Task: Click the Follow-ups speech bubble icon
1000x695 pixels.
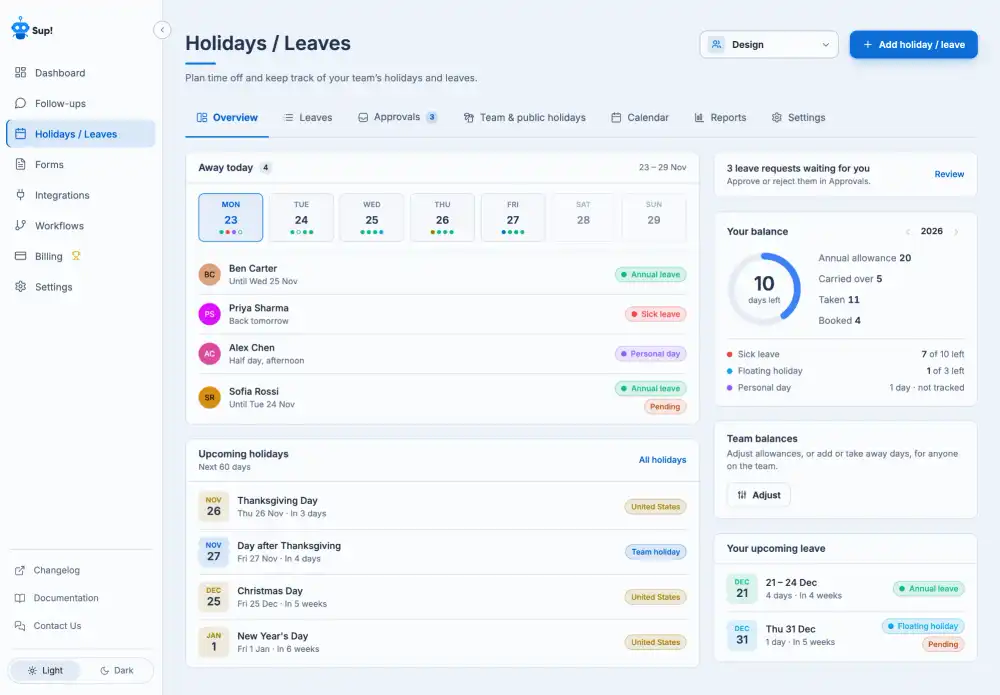Action: (20, 103)
